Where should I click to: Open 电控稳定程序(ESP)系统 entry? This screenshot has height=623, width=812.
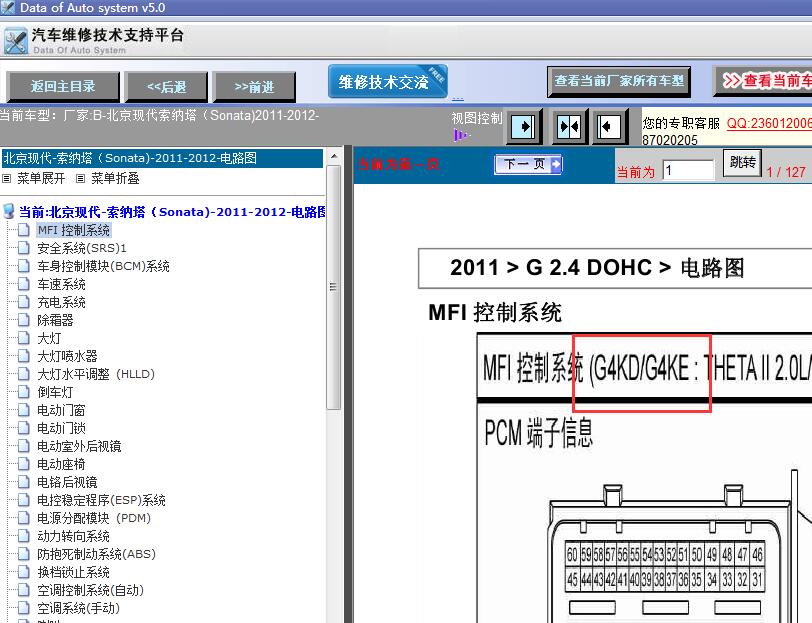(101, 500)
